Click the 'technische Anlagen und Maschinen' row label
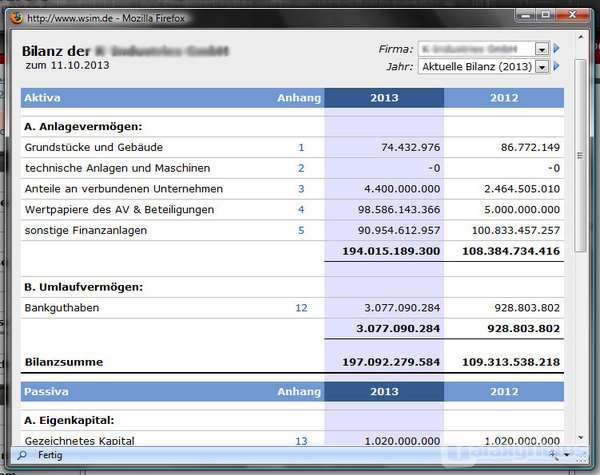This screenshot has width=600, height=475. [117, 168]
